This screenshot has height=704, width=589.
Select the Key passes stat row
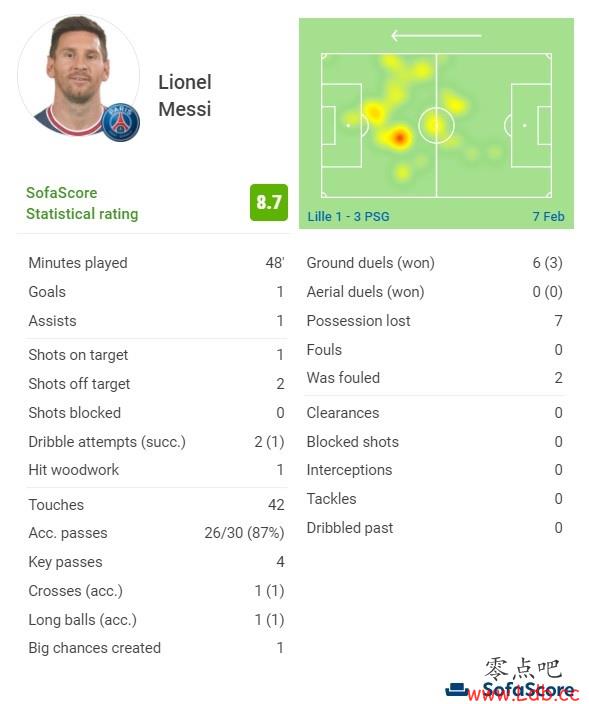pos(156,562)
